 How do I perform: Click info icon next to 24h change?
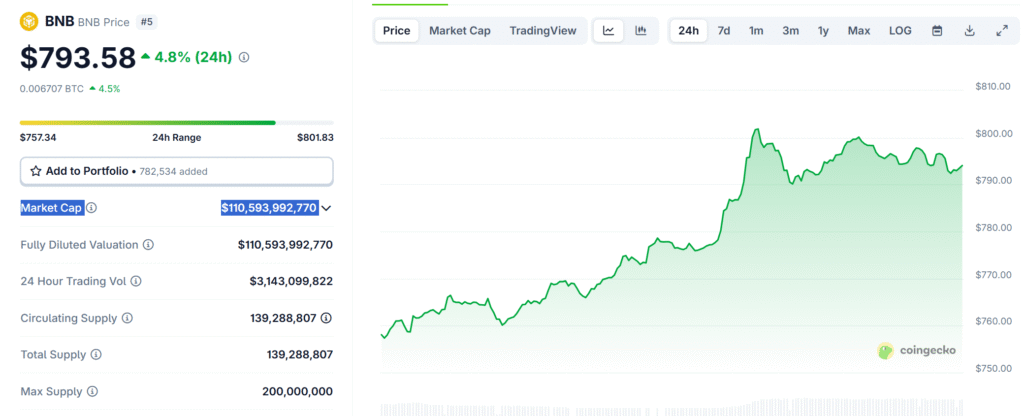pyautogui.click(x=244, y=58)
